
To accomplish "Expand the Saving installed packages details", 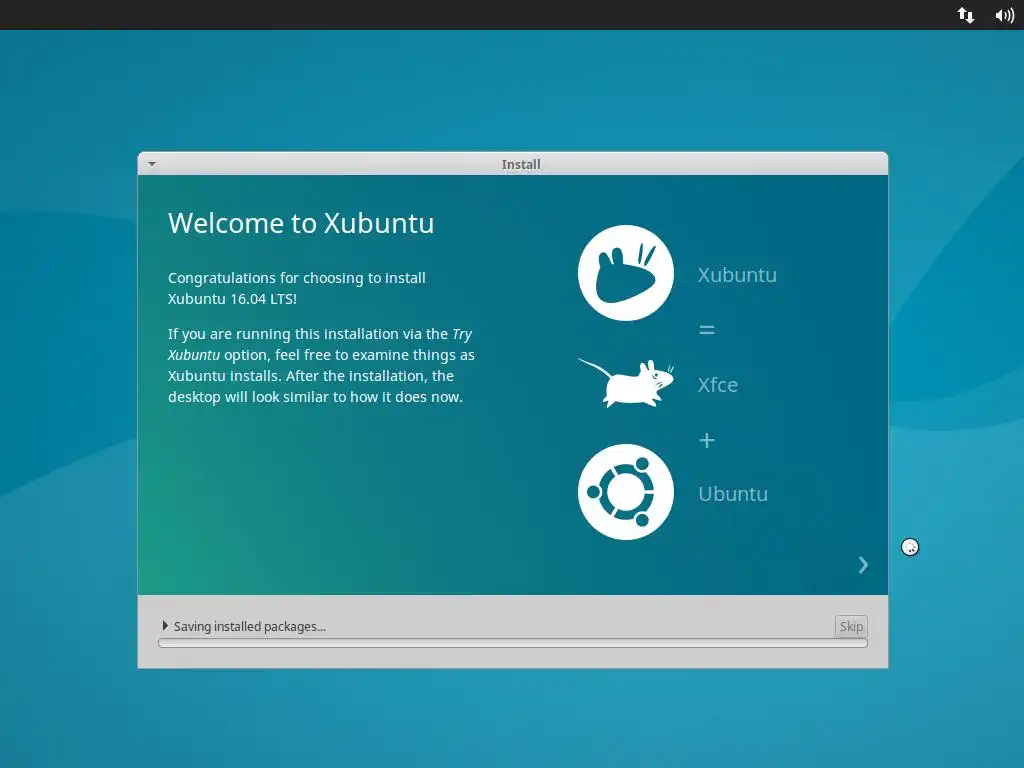I will pyautogui.click(x=165, y=626).
